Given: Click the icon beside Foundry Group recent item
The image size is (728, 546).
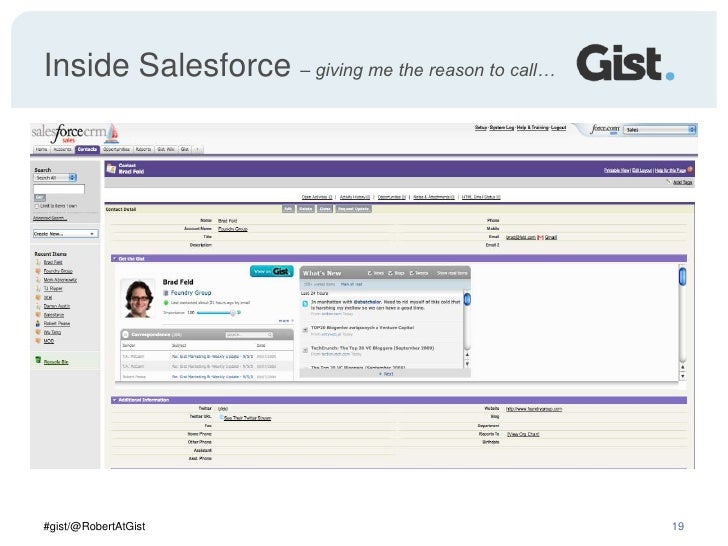Looking at the screenshot, I should point(38,271).
